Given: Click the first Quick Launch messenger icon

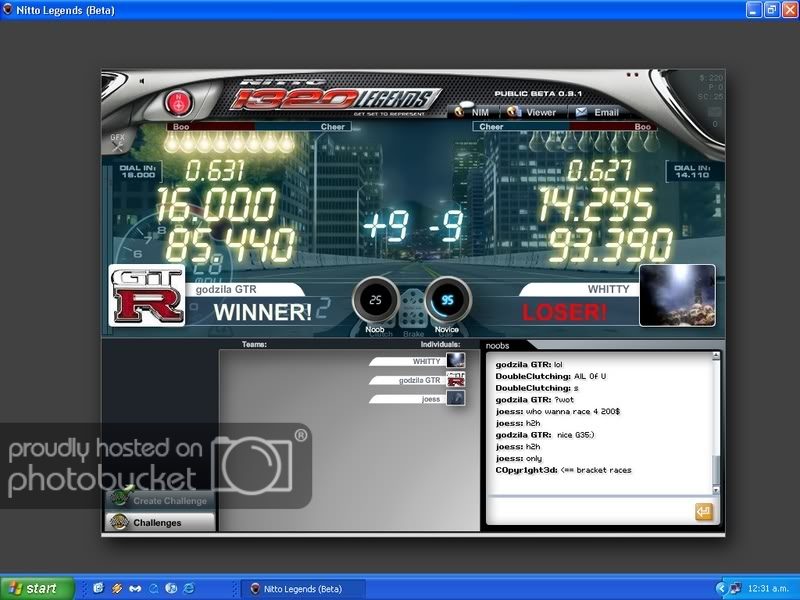Looking at the screenshot, I should point(98,588).
